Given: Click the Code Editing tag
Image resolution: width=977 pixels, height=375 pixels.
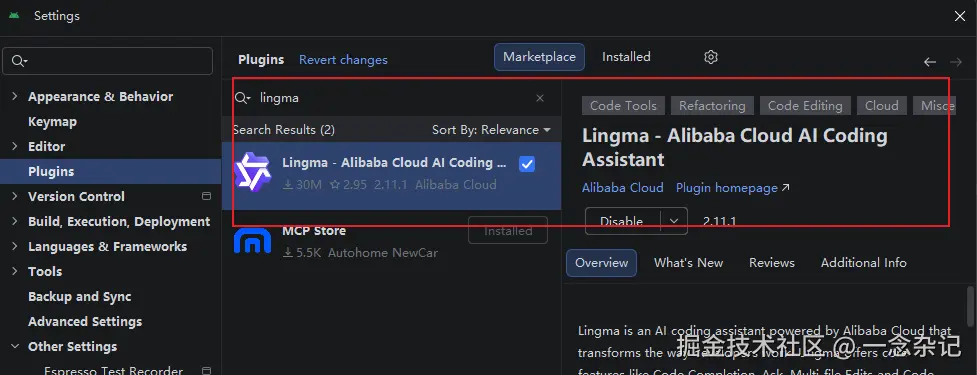Looking at the screenshot, I should 805,106.
